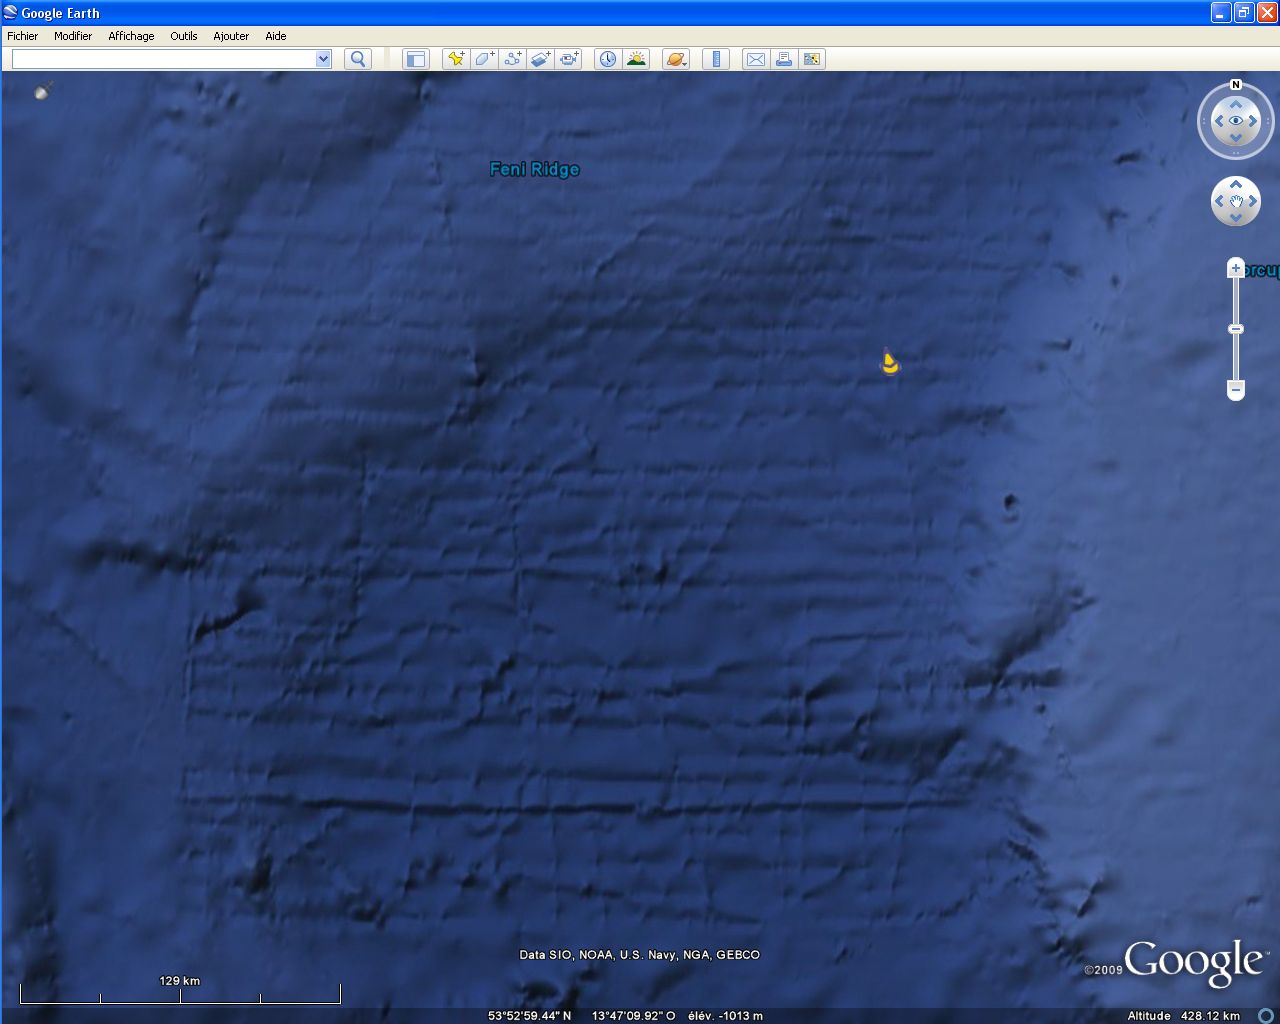Open the Modifier menu
The width and height of the screenshot is (1280, 1024).
(x=73, y=36)
